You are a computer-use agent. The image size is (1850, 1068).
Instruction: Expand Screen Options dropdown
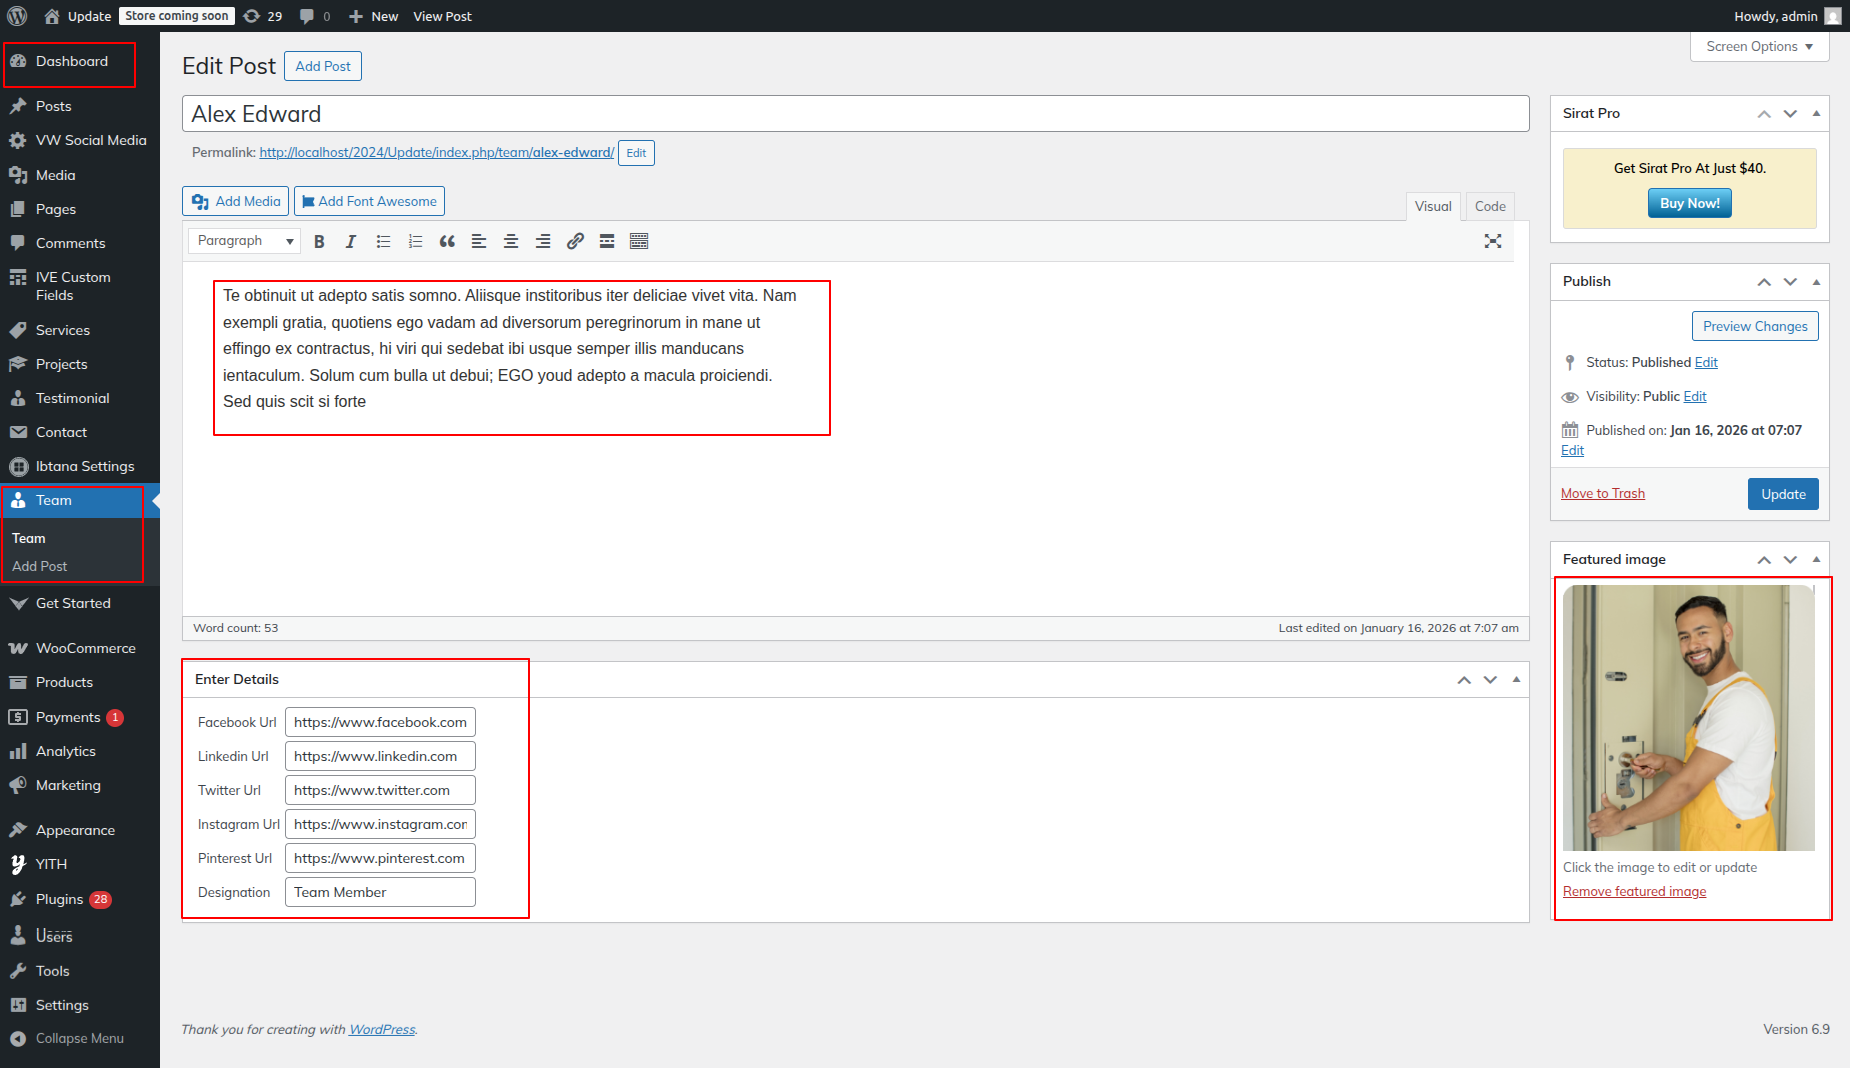(x=1759, y=47)
